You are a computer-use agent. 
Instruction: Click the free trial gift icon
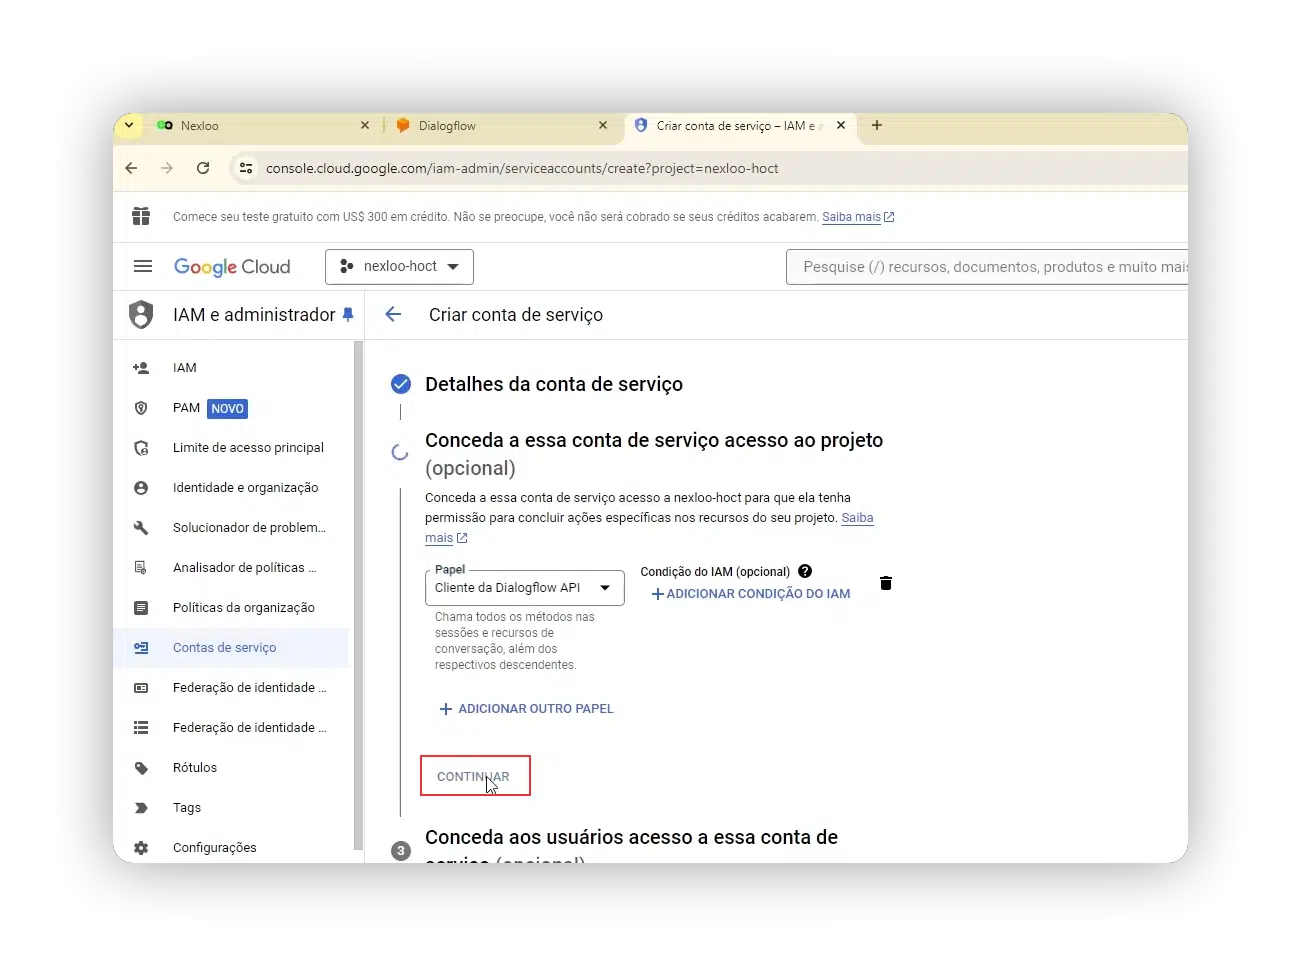[141, 216]
